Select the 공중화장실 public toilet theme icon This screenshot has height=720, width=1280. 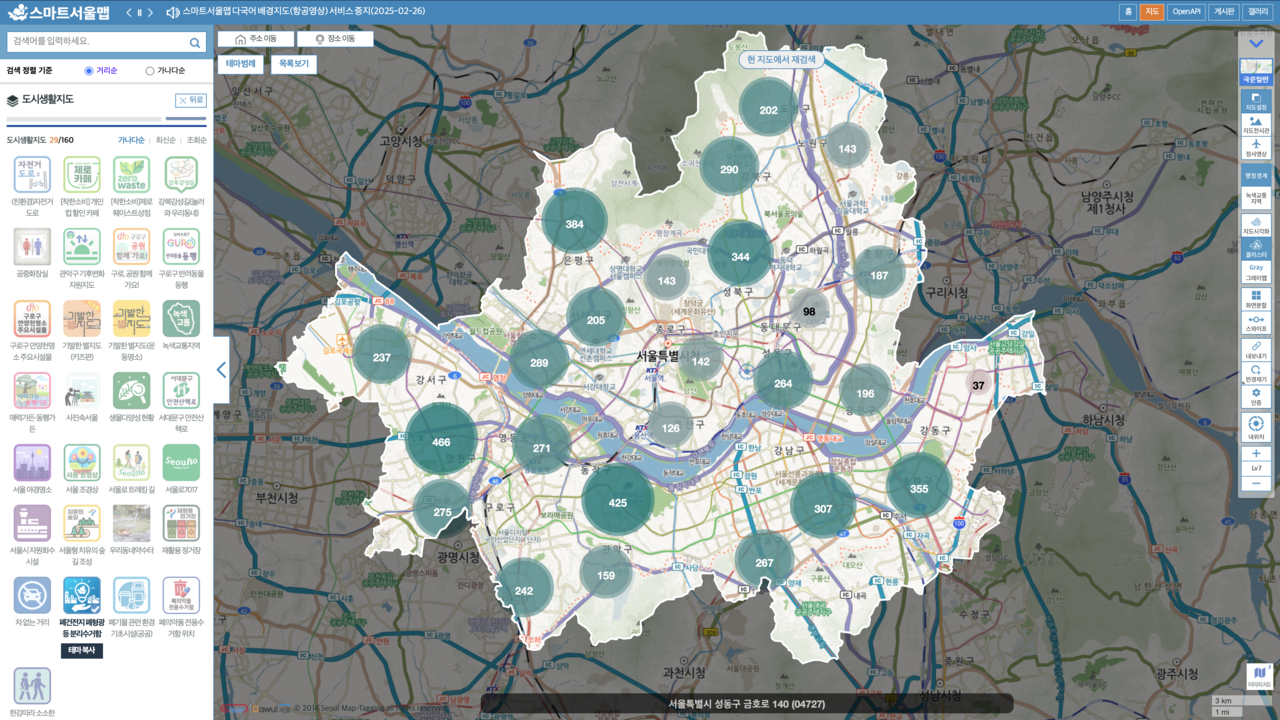pos(31,244)
